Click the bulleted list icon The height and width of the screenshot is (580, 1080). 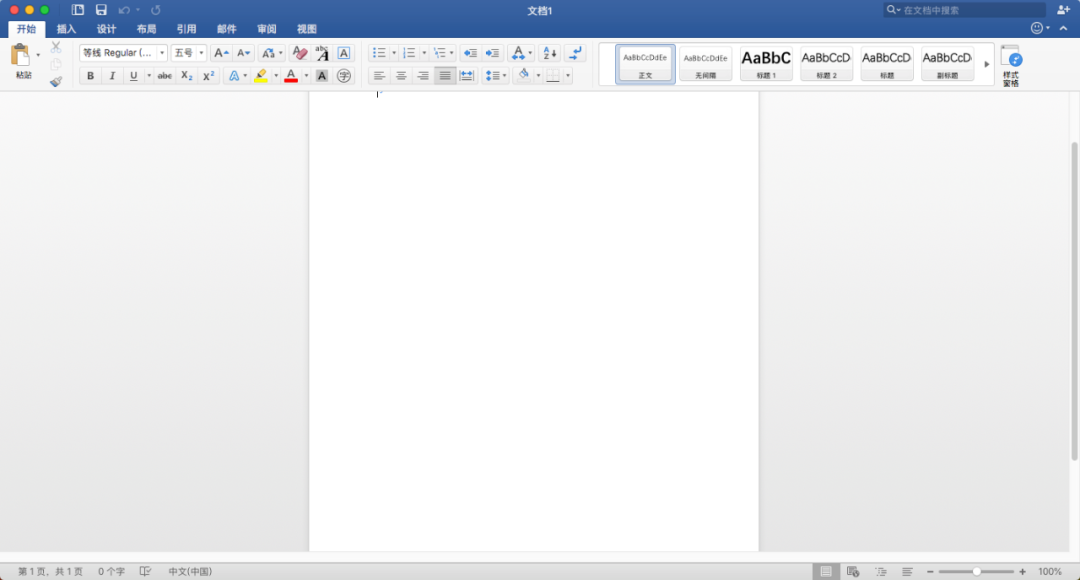tap(379, 53)
